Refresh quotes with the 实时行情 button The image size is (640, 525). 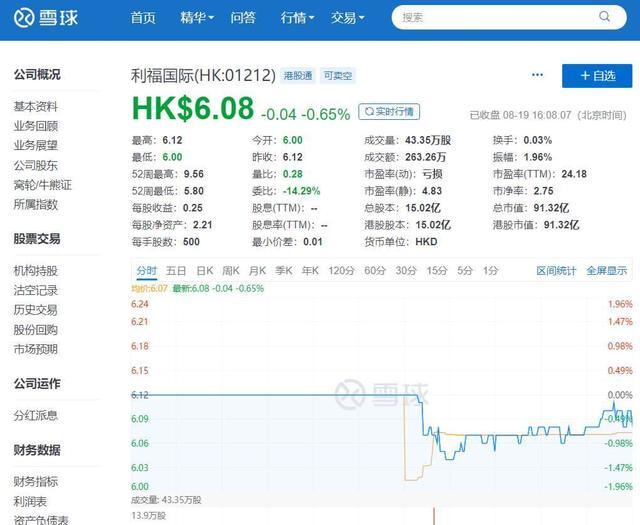click(x=389, y=111)
